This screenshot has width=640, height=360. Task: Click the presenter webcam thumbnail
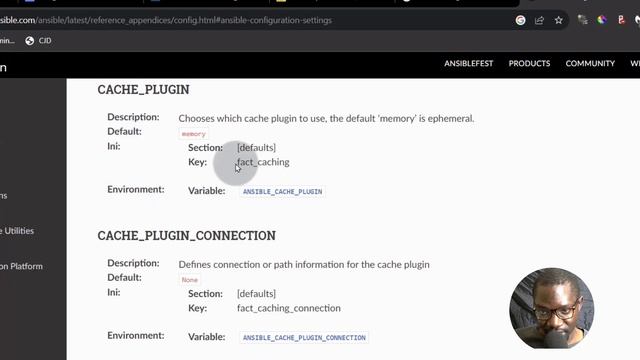click(551, 308)
